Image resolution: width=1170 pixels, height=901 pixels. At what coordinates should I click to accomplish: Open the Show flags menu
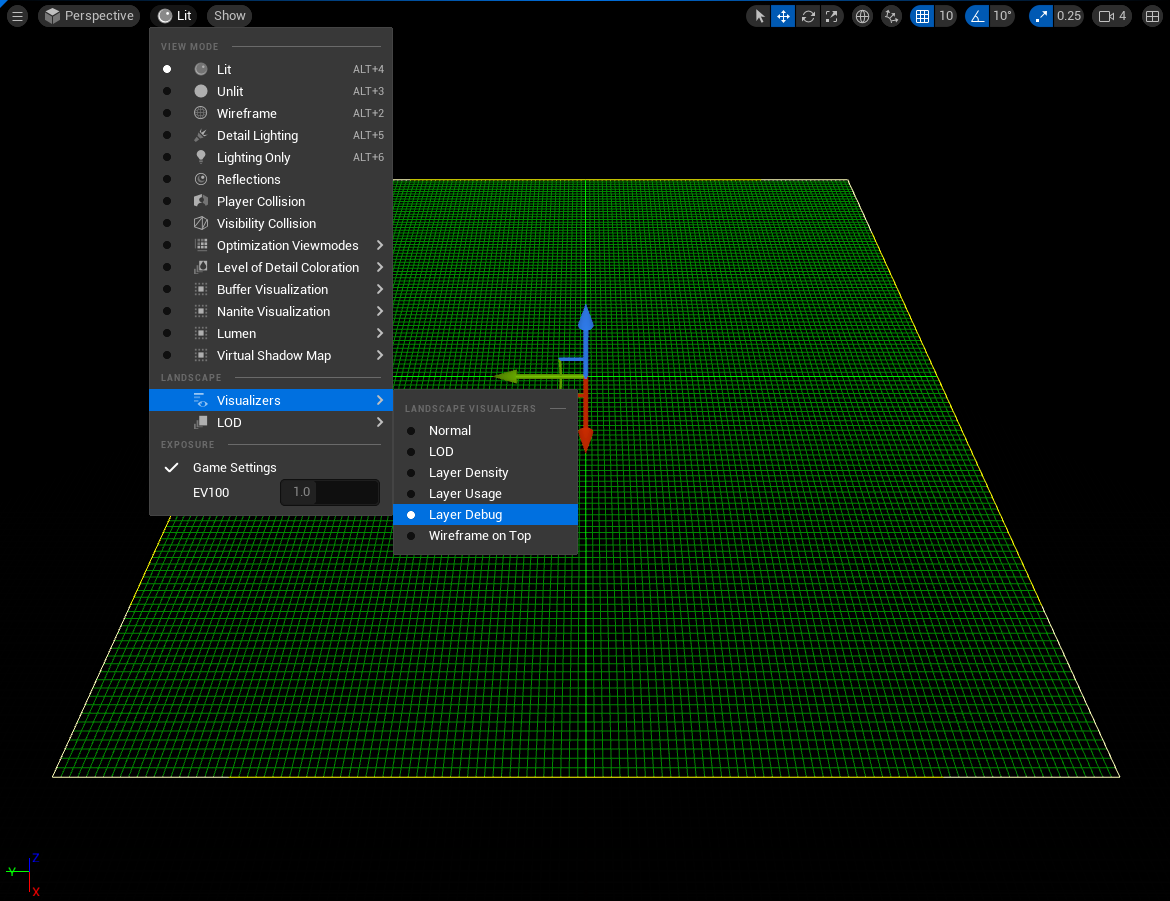tap(228, 15)
